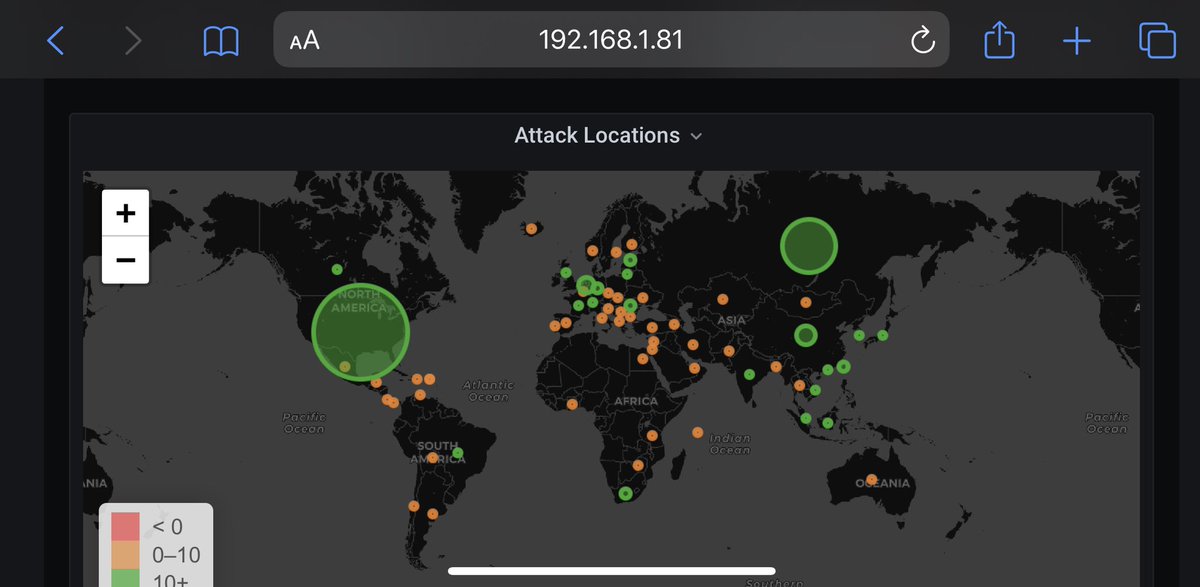Click the green '10+' legend swatch
Screen dimensions: 1200x587
pyautogui.click(x=125, y=578)
